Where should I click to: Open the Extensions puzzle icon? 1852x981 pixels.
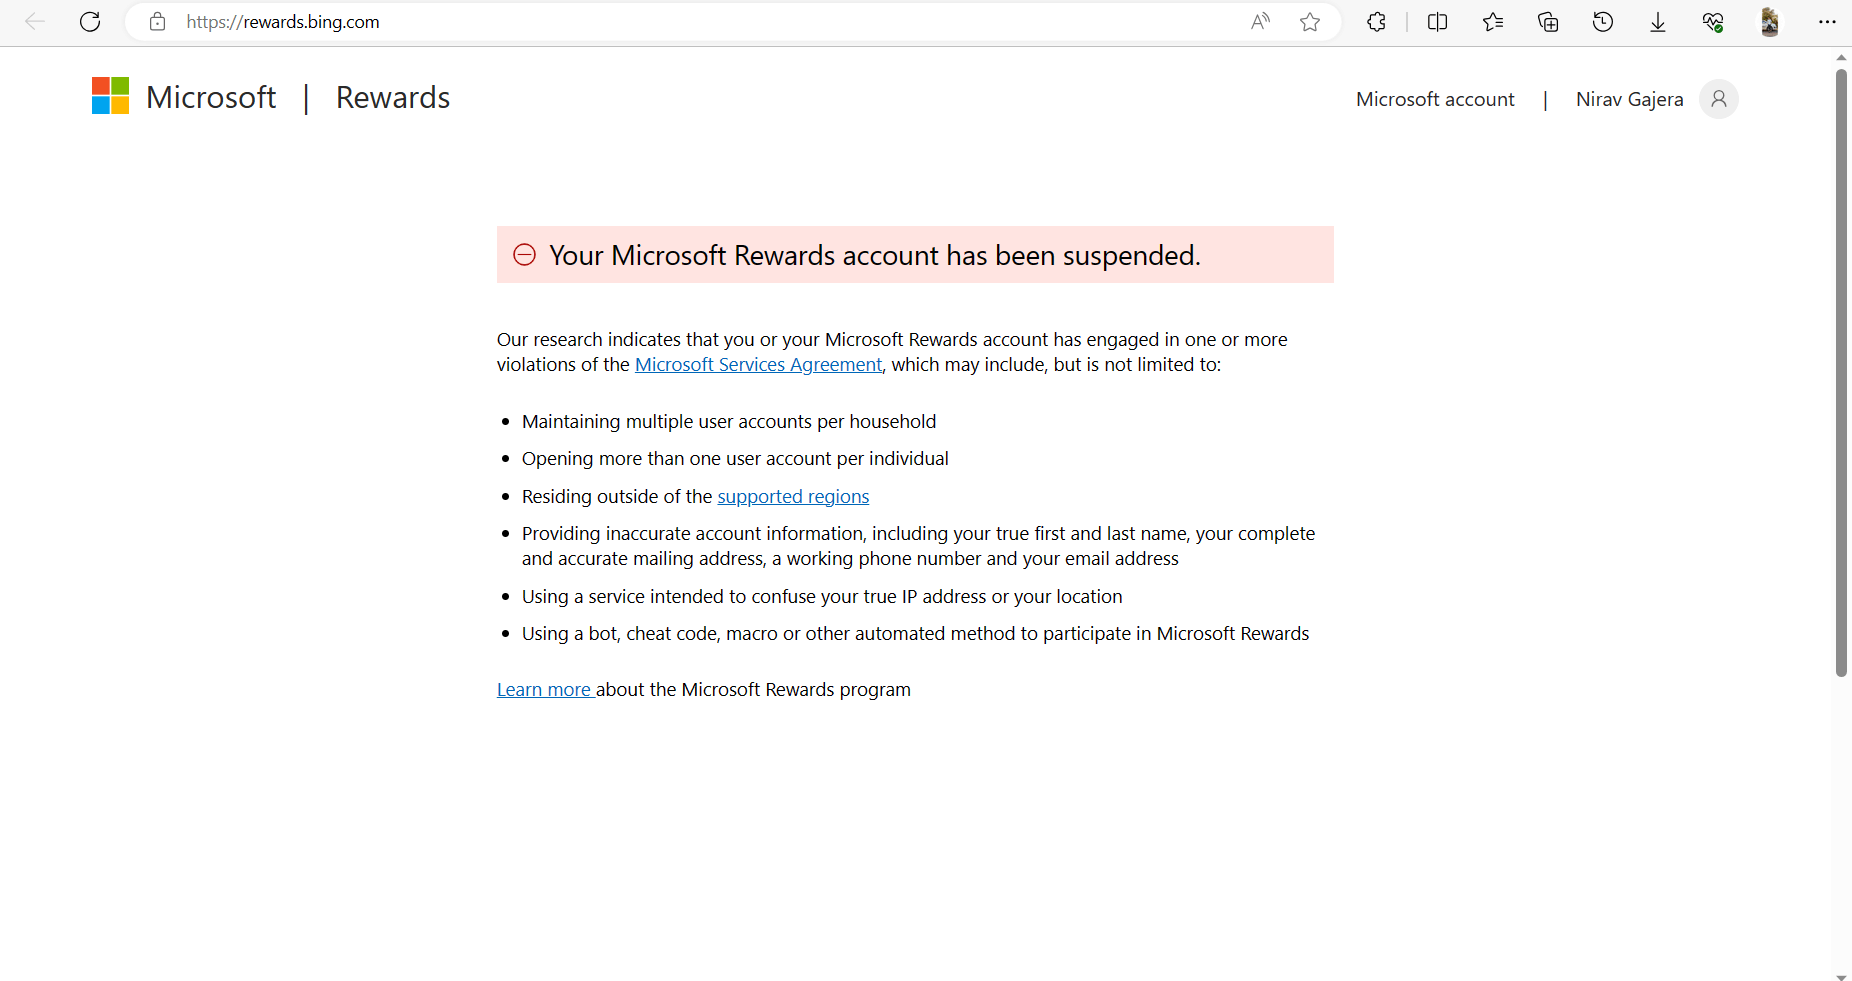tap(1376, 22)
